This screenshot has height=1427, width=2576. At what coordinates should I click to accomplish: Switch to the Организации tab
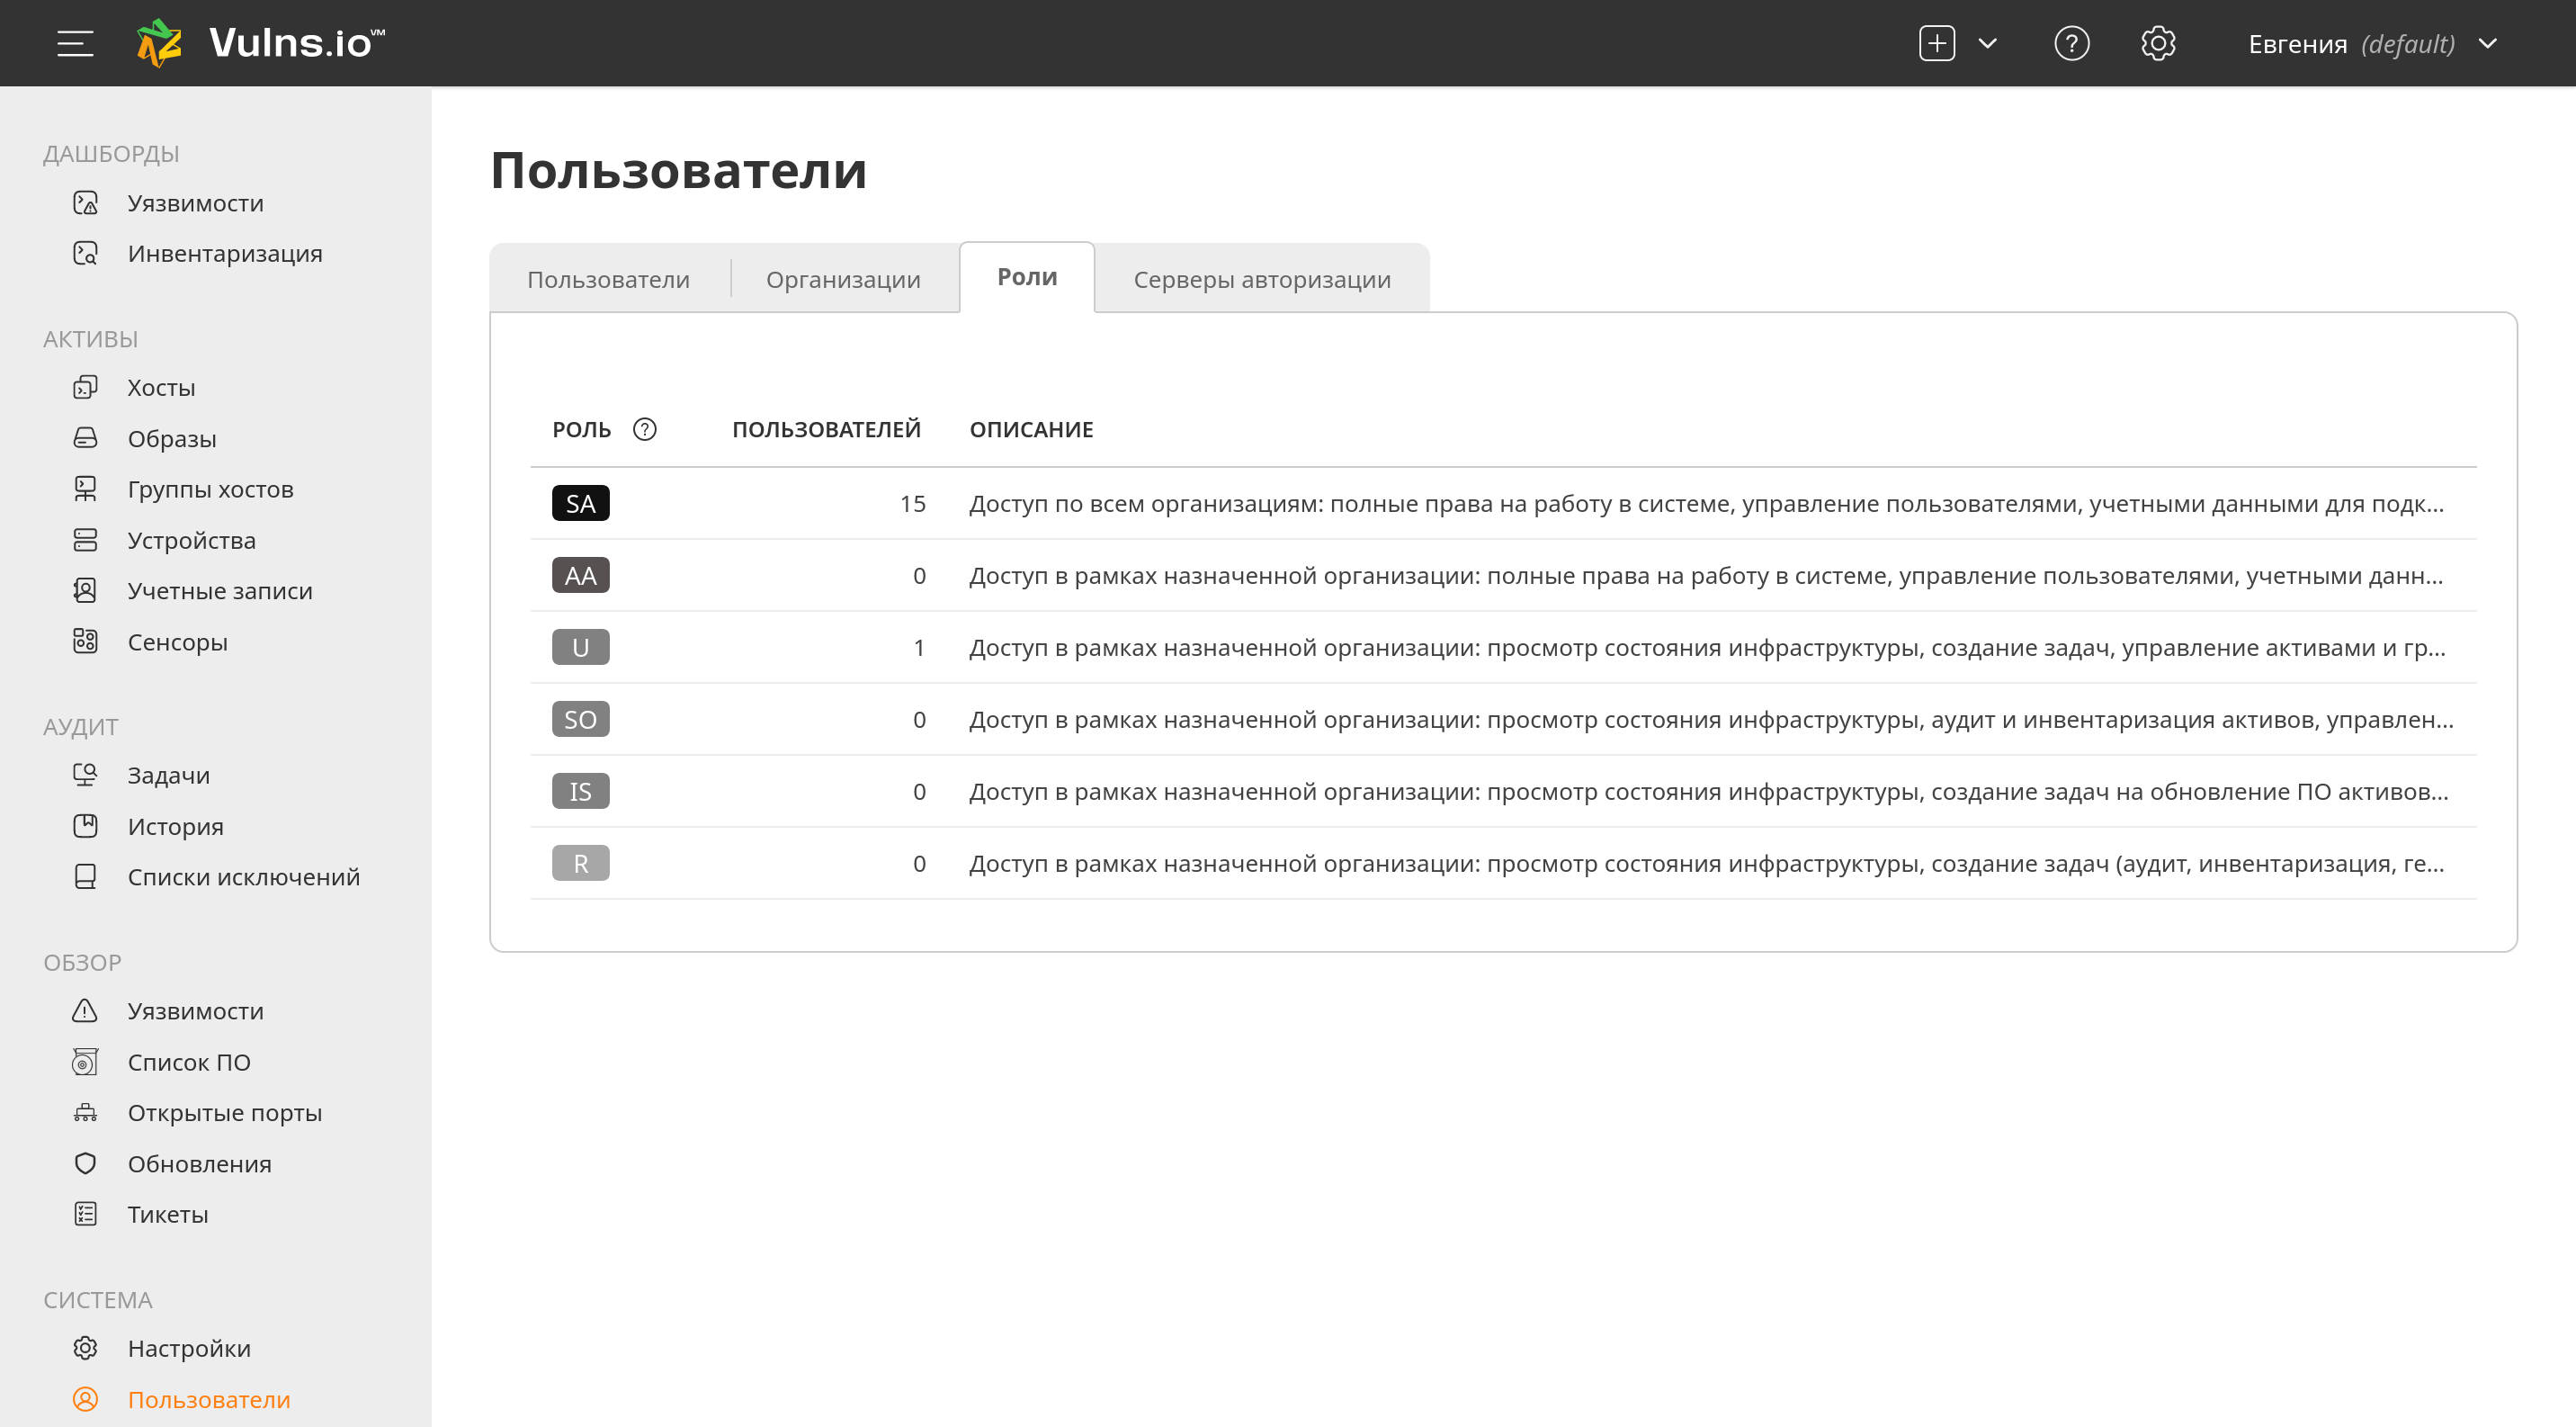click(x=843, y=279)
